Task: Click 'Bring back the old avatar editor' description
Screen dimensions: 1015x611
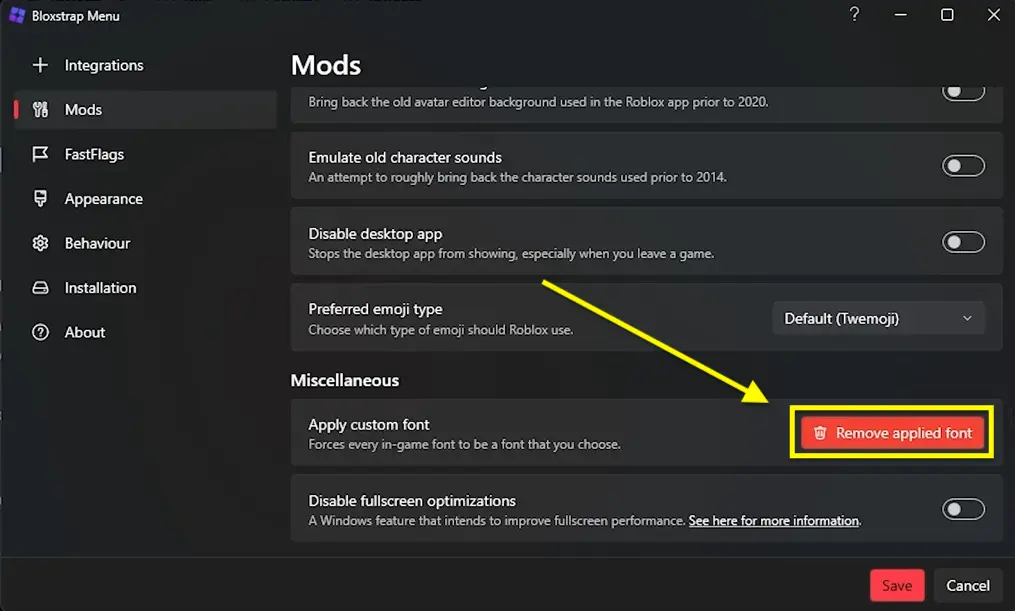Action: coord(539,102)
